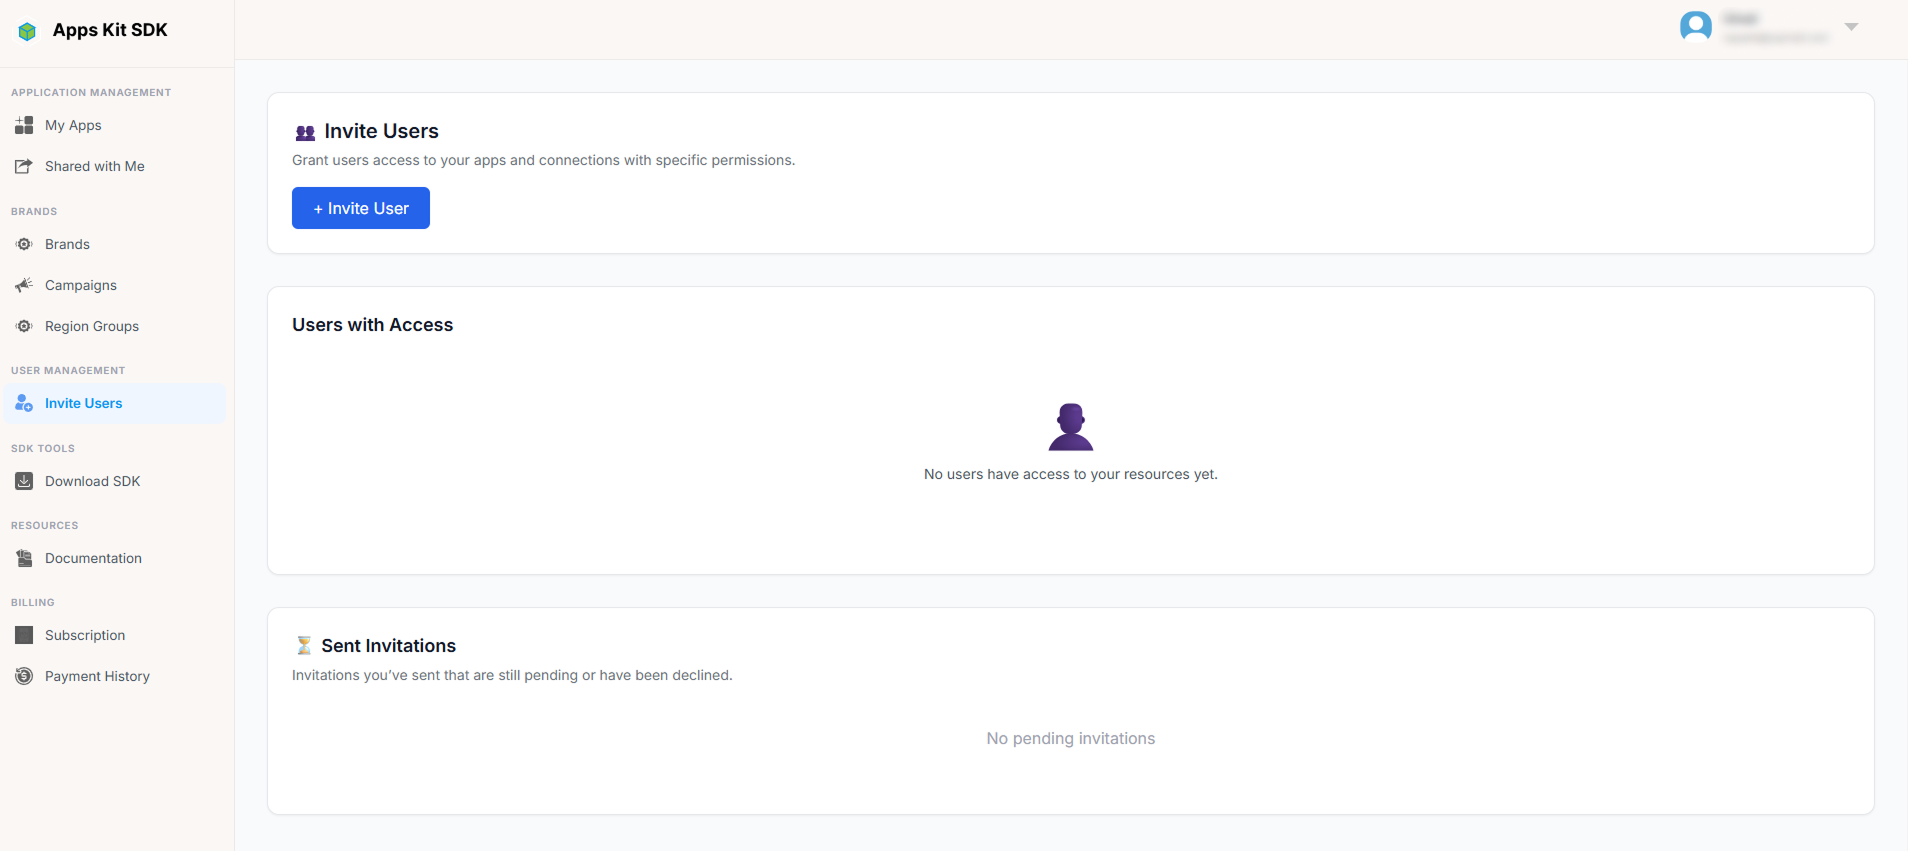This screenshot has height=851, width=1908.
Task: Select Invite Users in the sidebar
Action: [115, 403]
